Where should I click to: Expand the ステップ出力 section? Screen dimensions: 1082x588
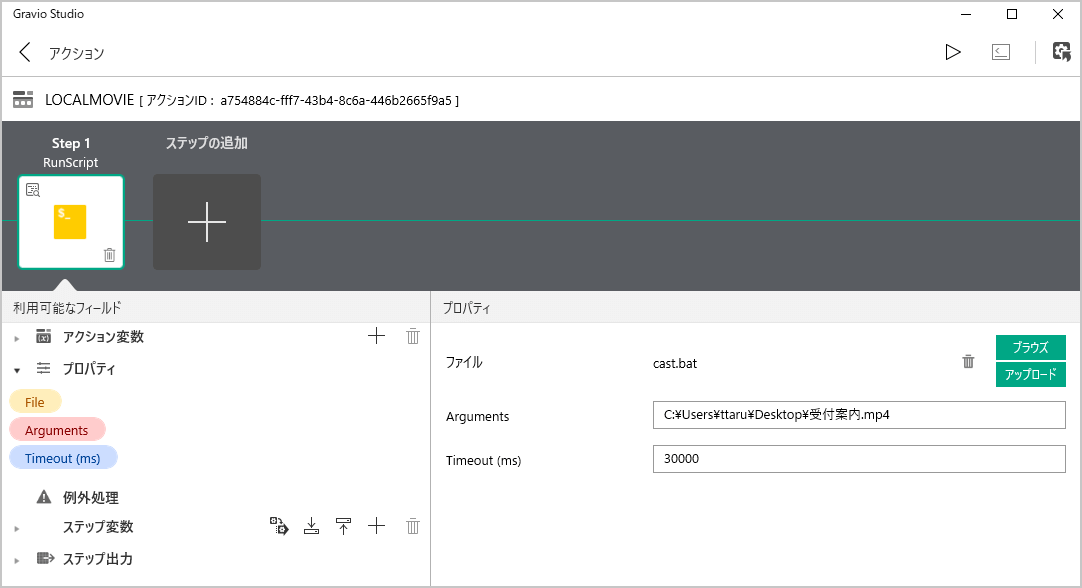17,560
